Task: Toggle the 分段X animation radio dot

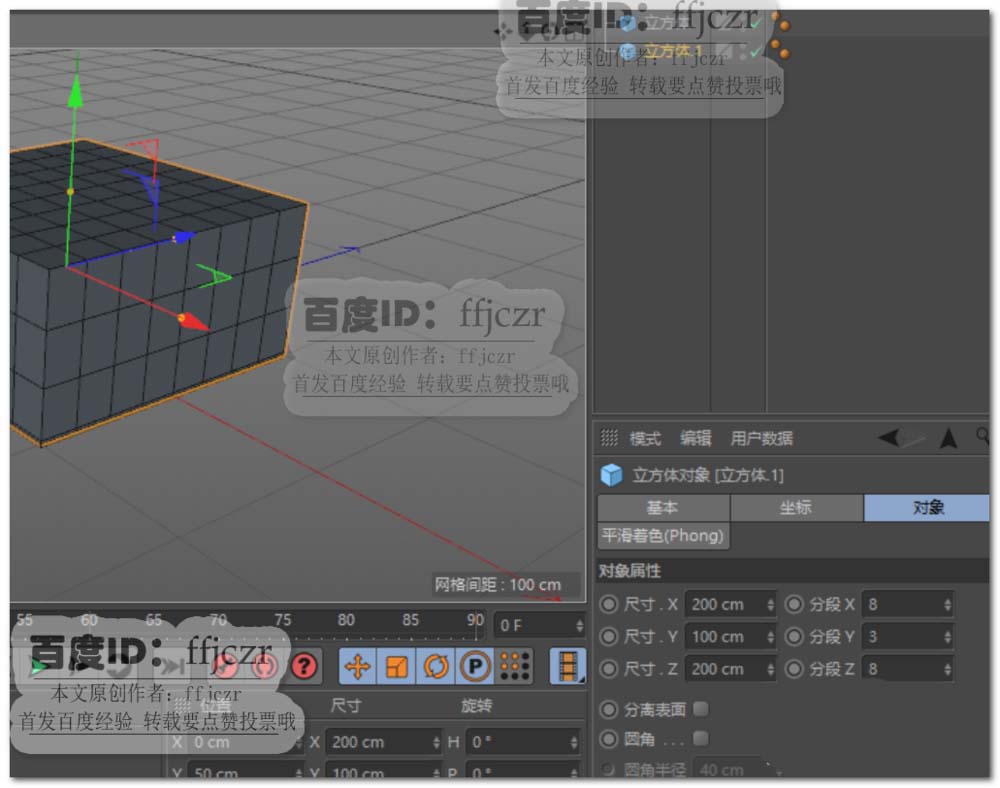Action: [794, 604]
